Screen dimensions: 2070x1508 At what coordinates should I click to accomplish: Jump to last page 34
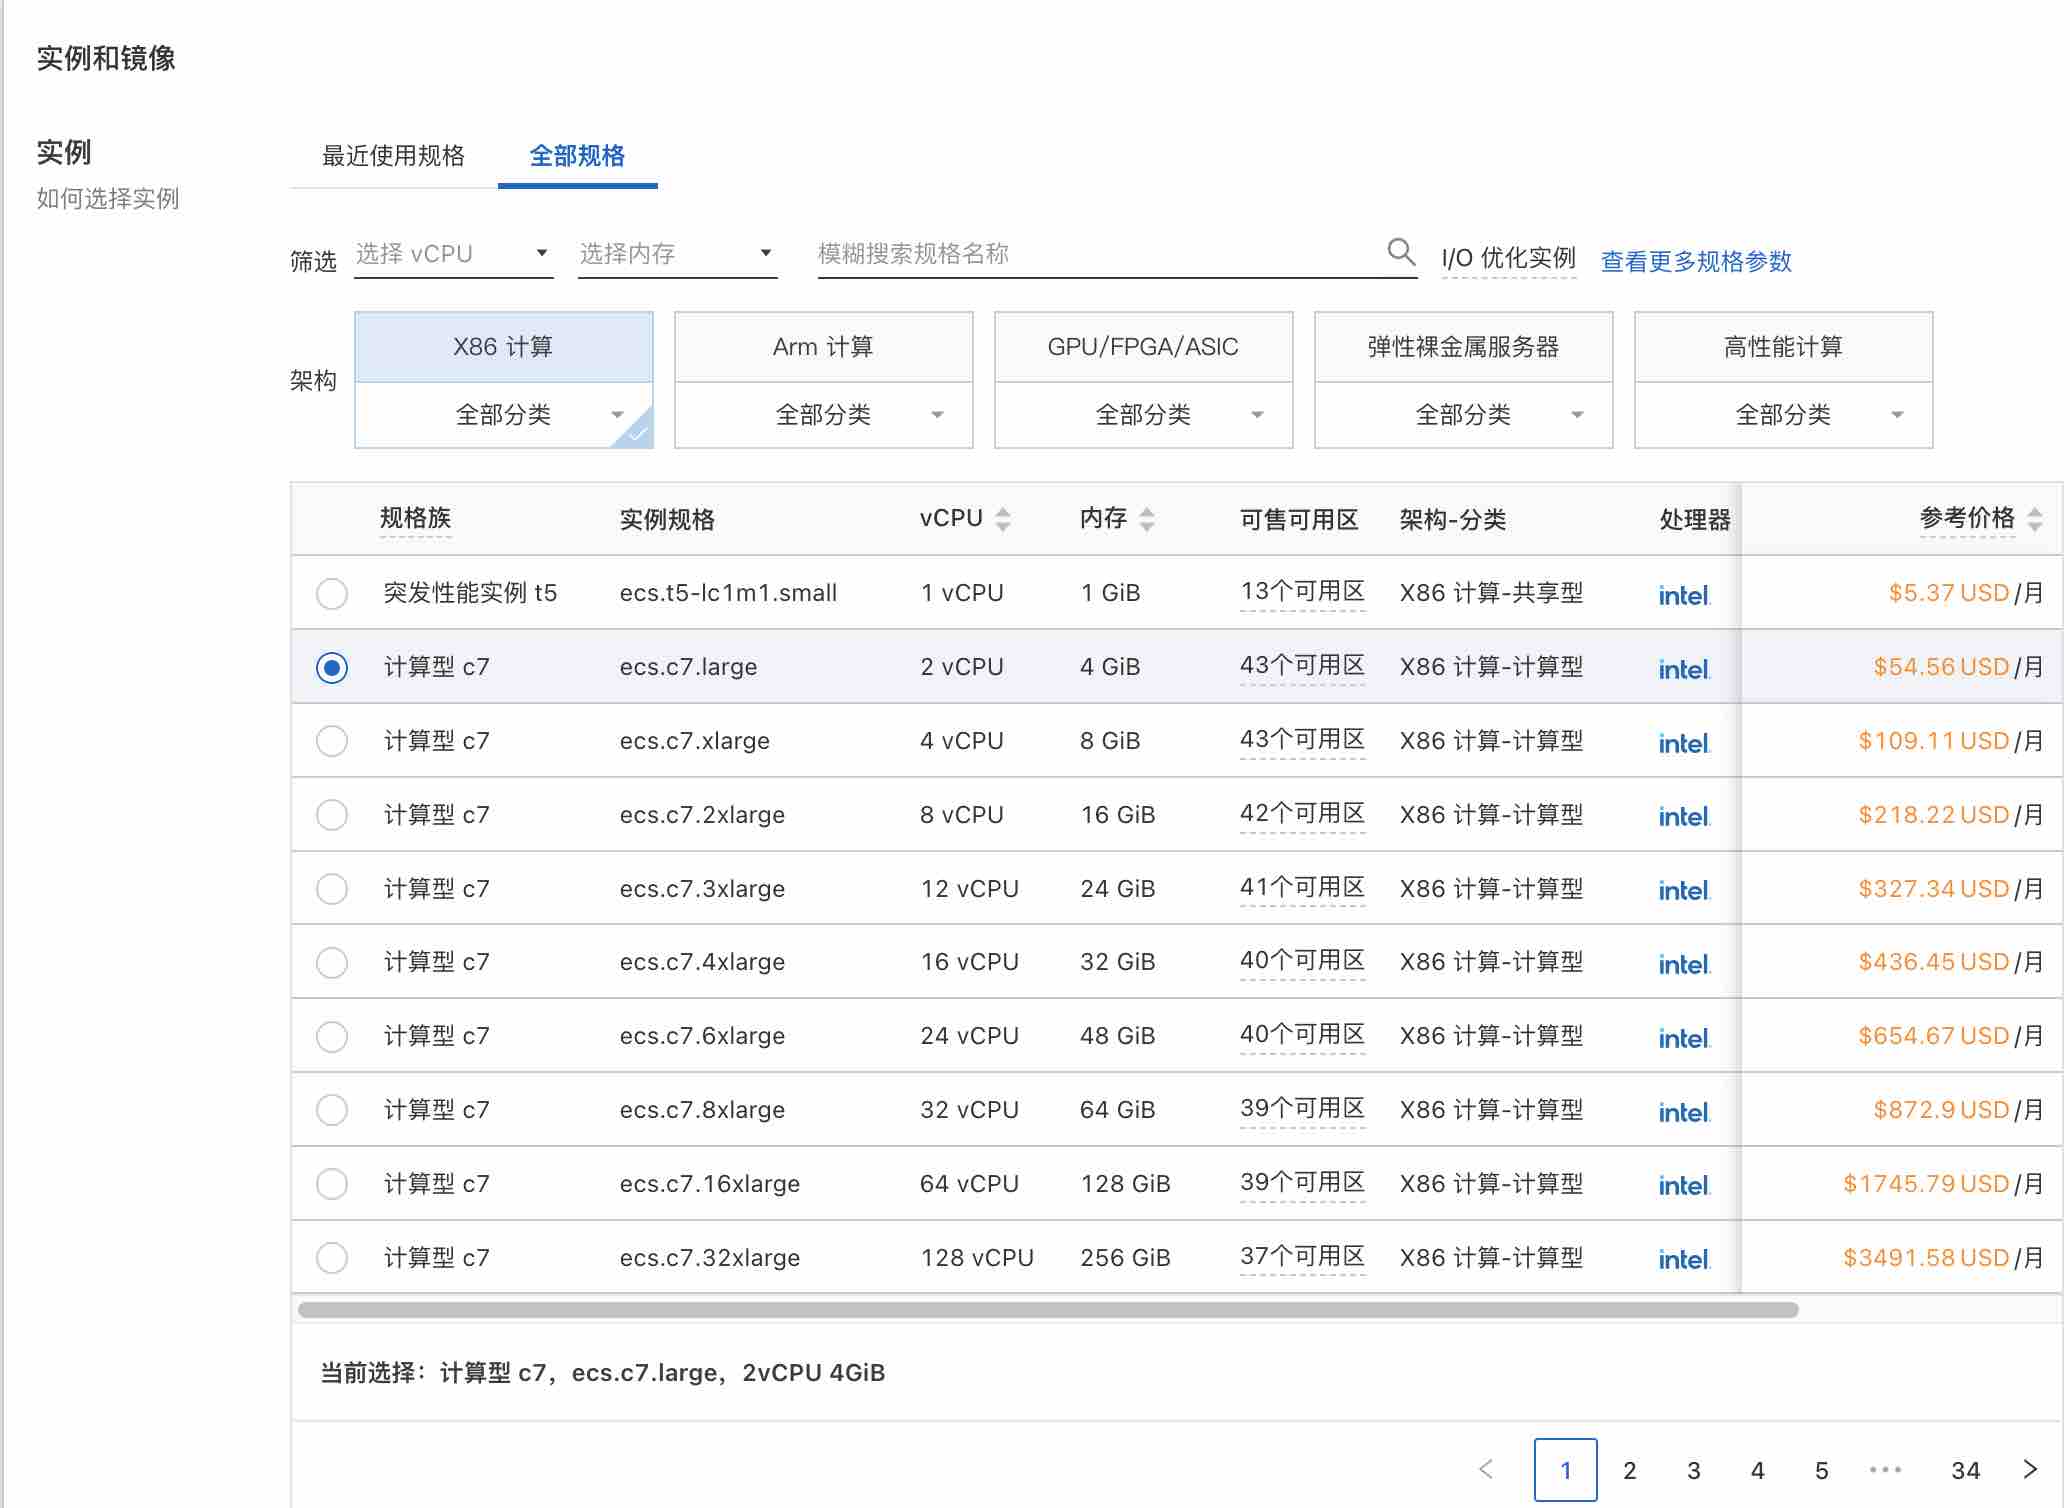[x=1966, y=1470]
